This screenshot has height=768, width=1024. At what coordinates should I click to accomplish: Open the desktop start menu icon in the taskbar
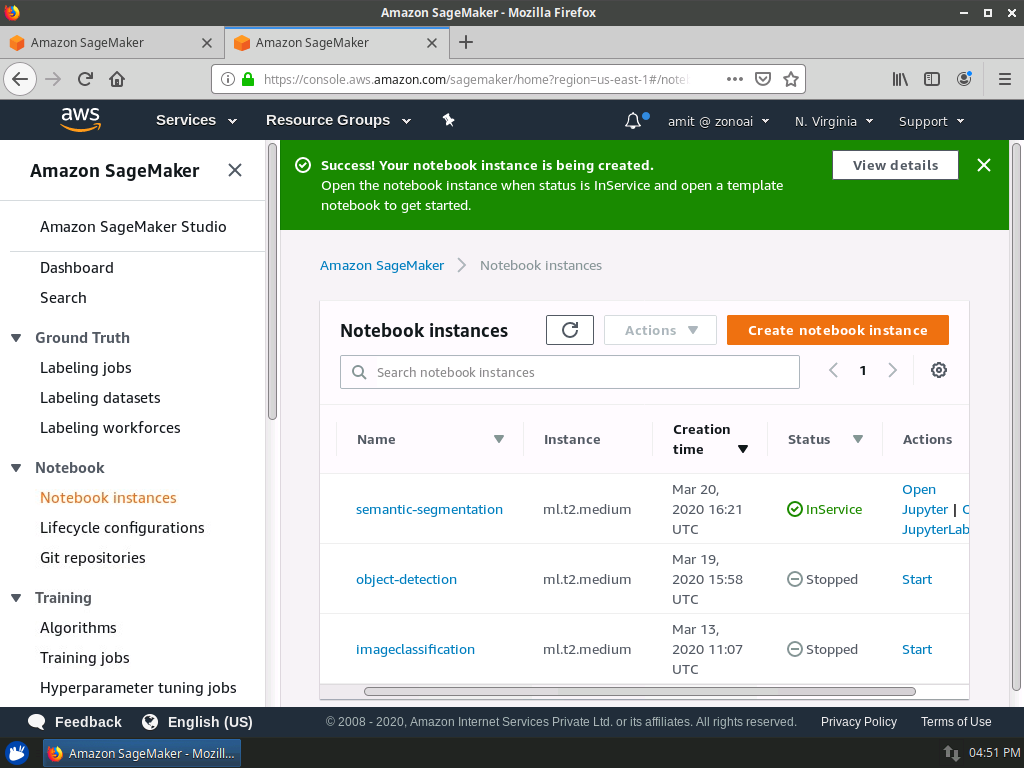pos(17,753)
